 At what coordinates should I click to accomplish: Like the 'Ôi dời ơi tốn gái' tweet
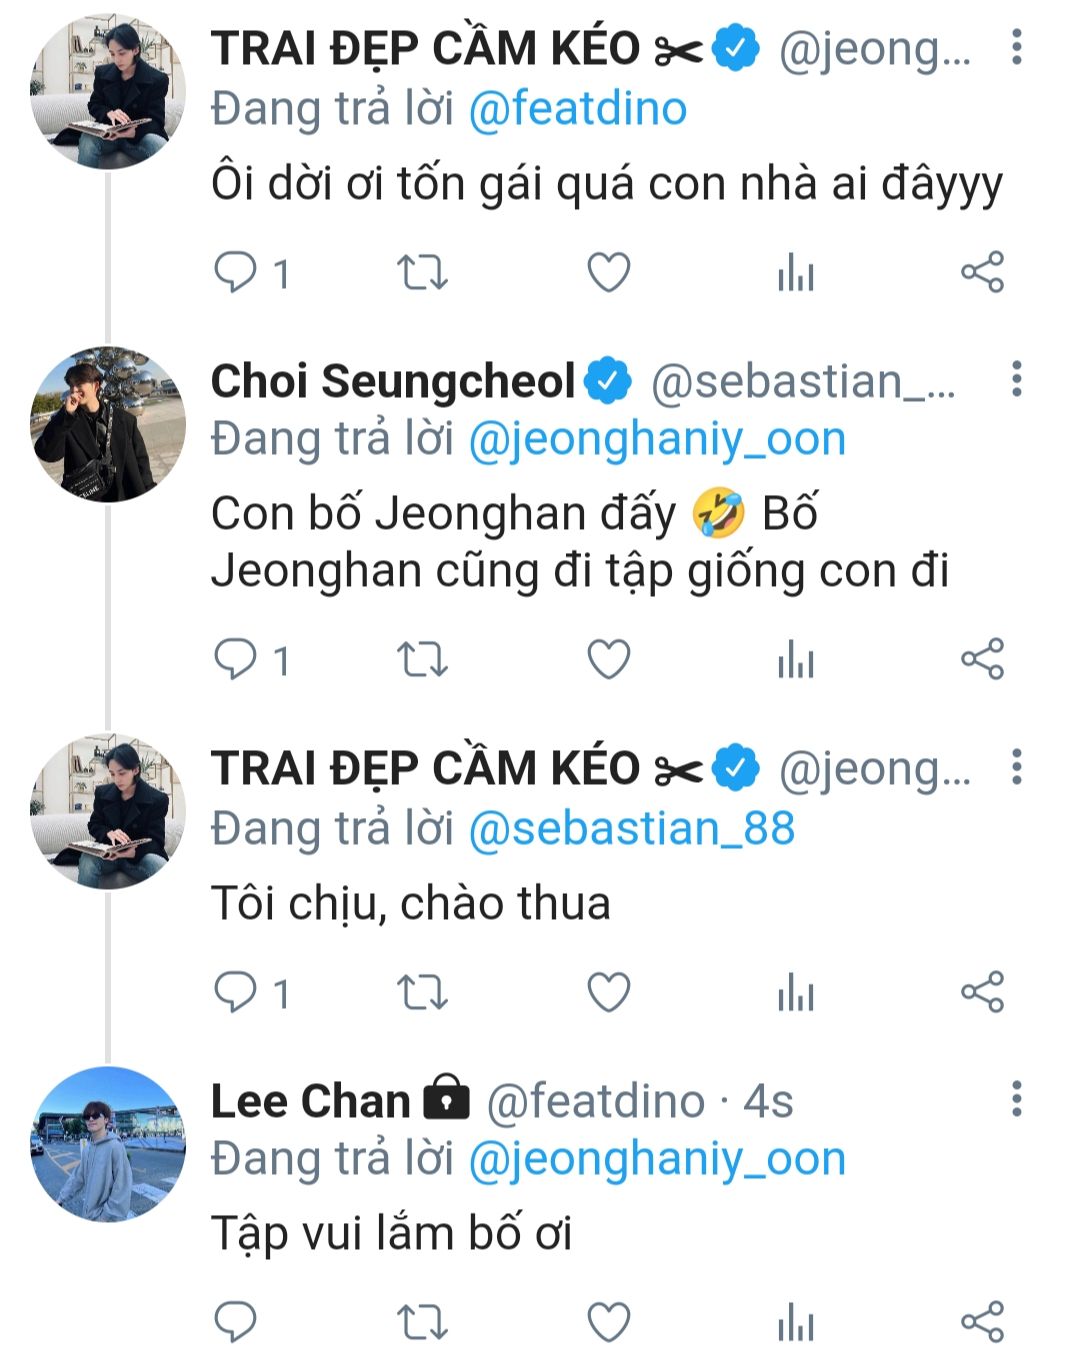pyautogui.click(x=608, y=272)
